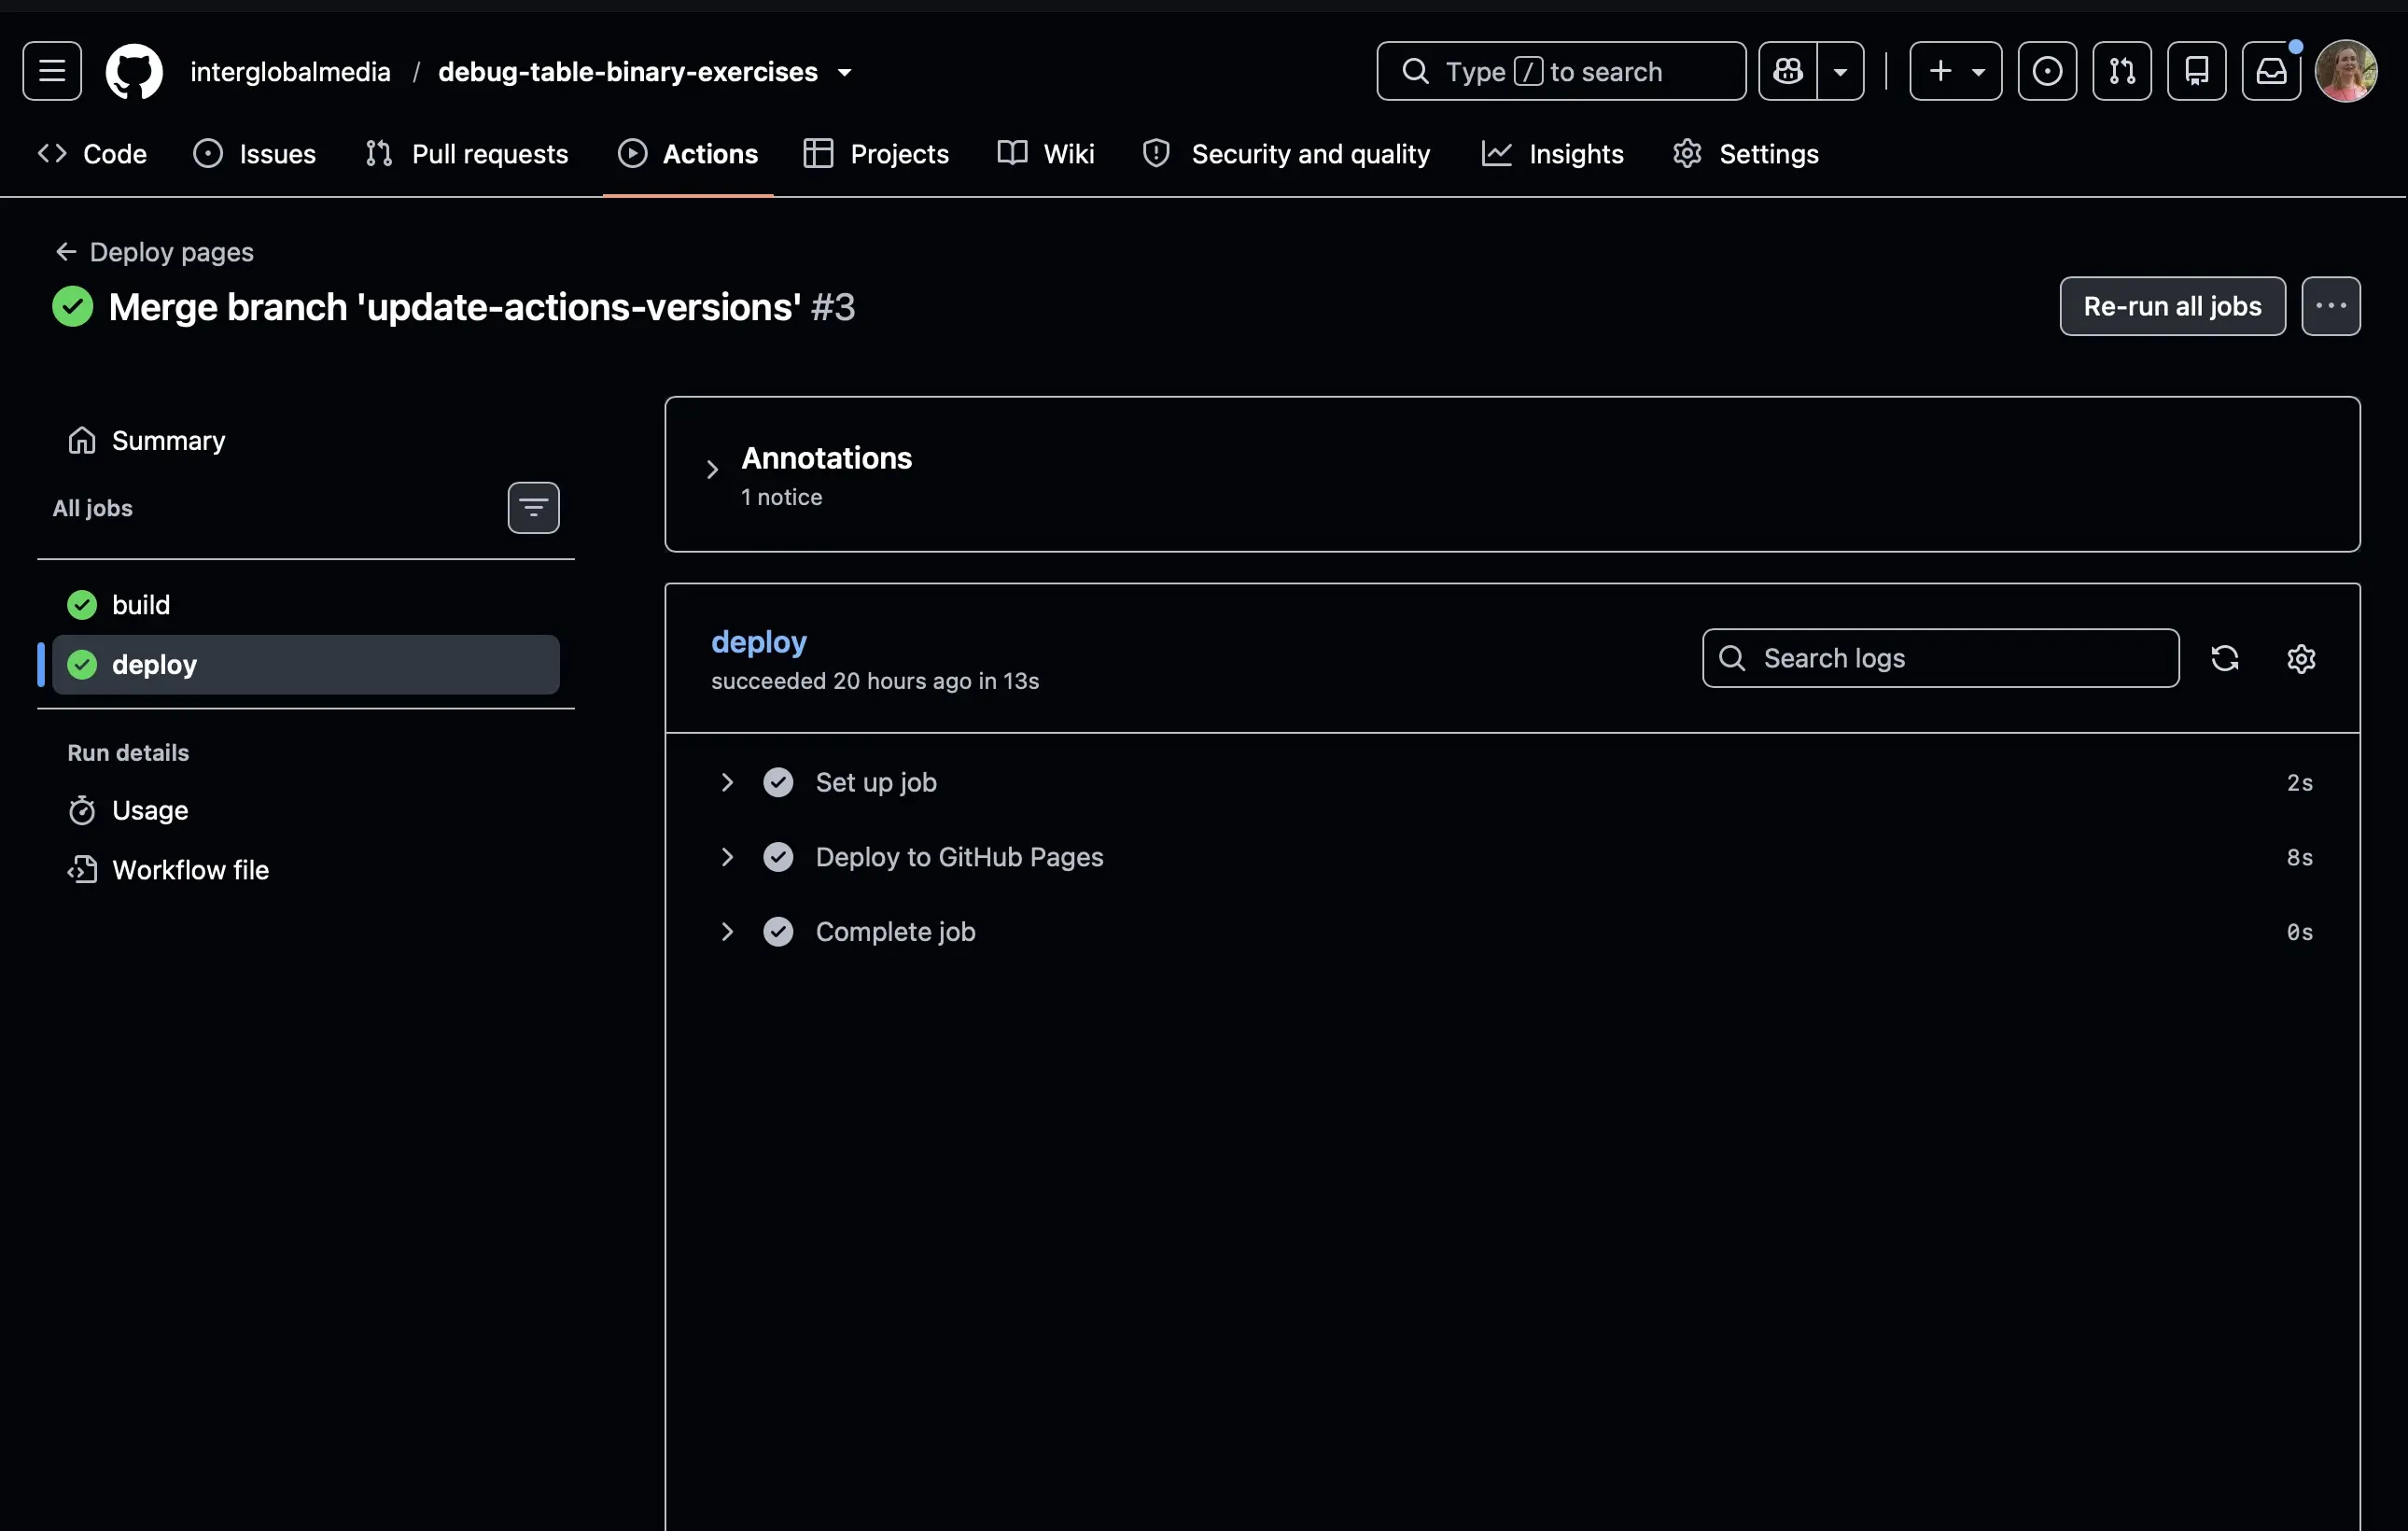Open the interglobalmedia owner link

coord(290,72)
